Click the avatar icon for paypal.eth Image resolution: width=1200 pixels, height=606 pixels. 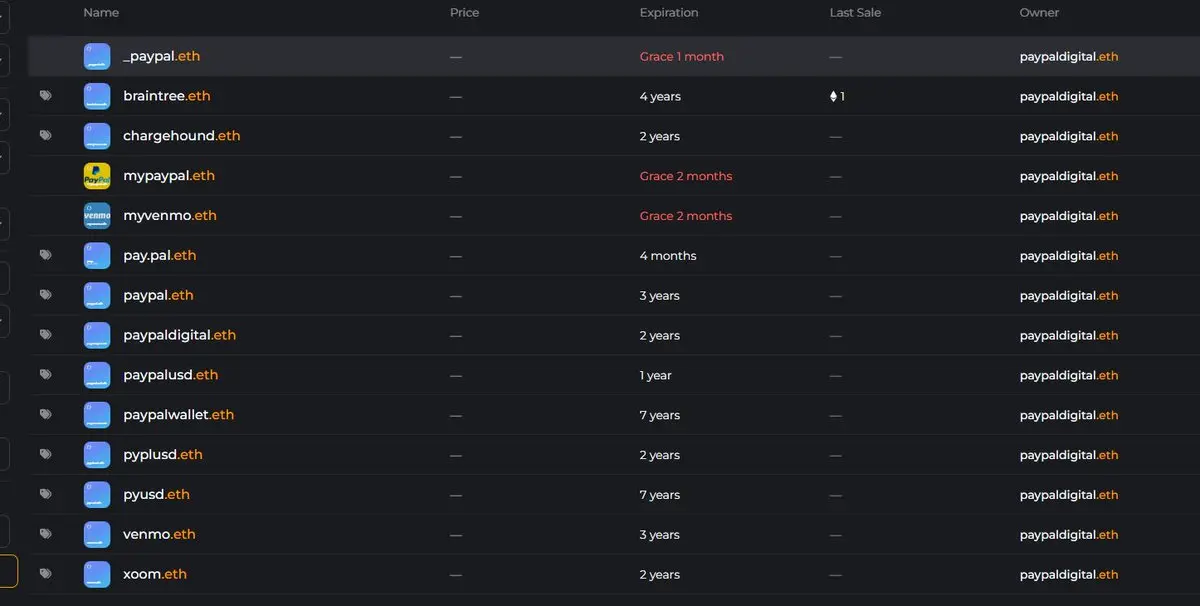tap(97, 296)
